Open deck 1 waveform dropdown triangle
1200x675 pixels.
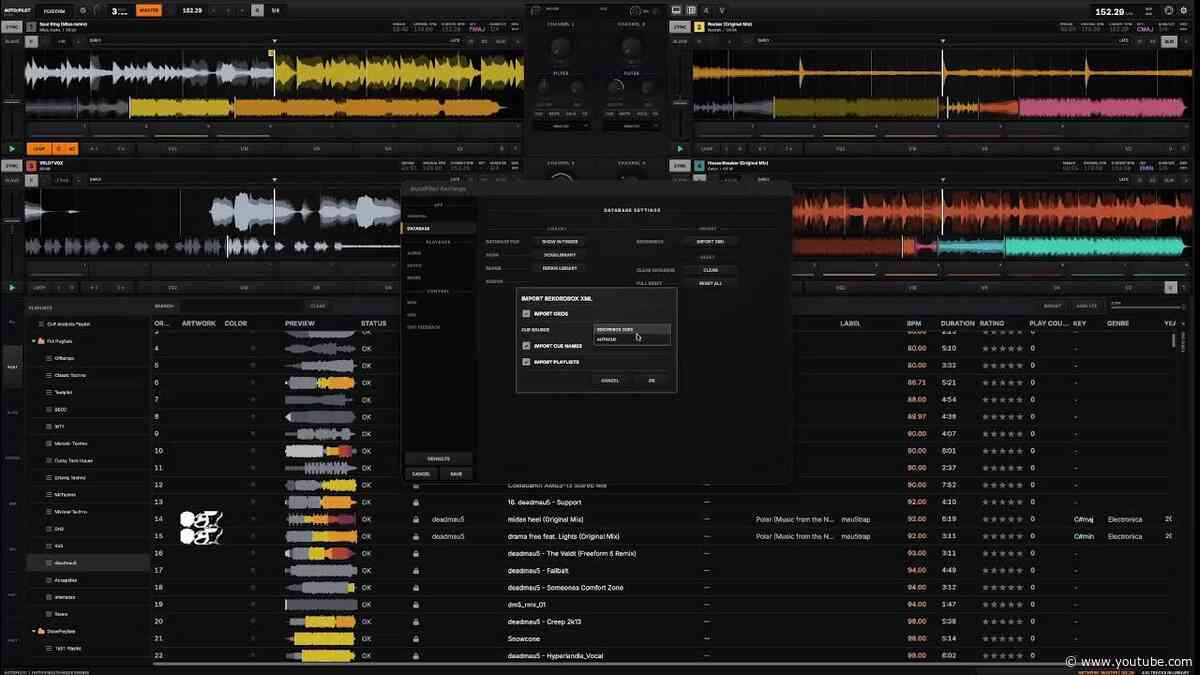275,41
